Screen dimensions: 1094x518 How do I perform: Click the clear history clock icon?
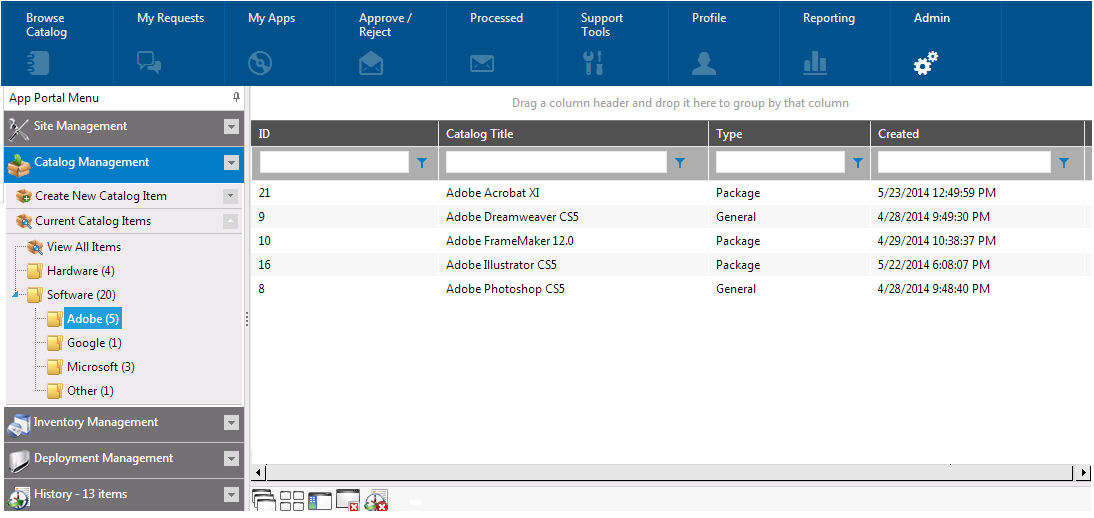[x=376, y=501]
